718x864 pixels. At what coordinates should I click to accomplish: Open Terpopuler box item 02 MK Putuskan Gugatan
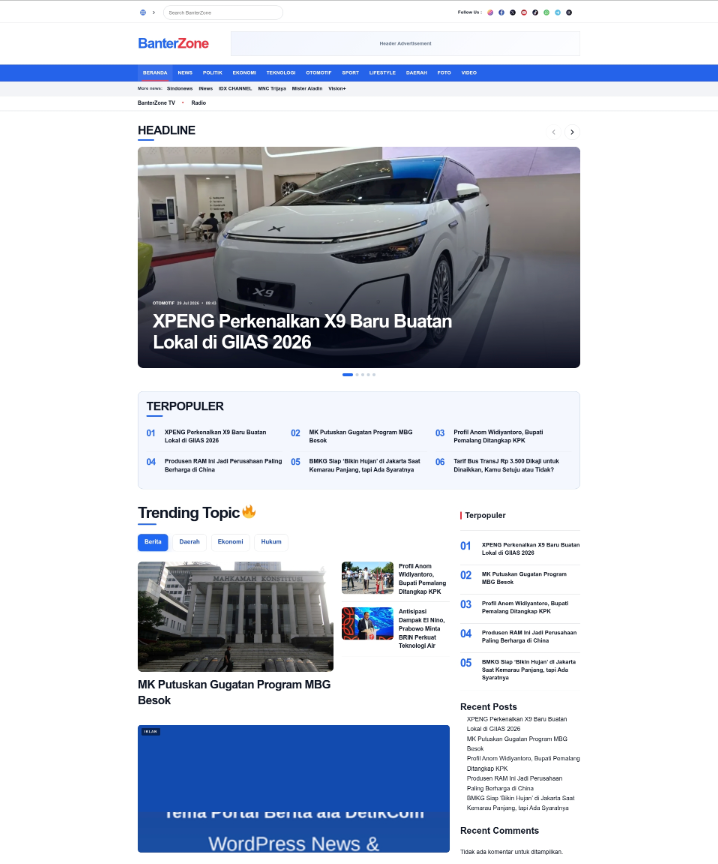[360, 436]
